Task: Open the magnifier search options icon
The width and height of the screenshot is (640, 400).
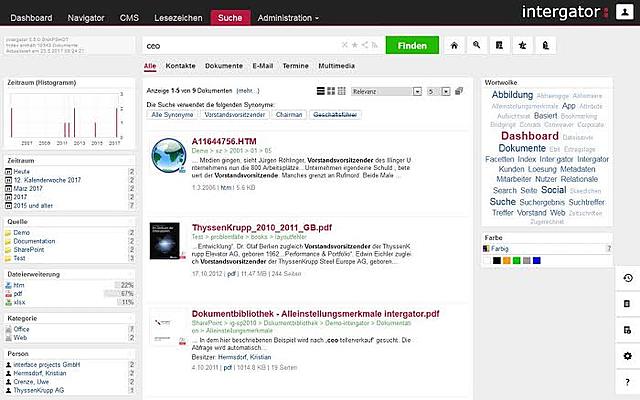Action: click(476, 45)
